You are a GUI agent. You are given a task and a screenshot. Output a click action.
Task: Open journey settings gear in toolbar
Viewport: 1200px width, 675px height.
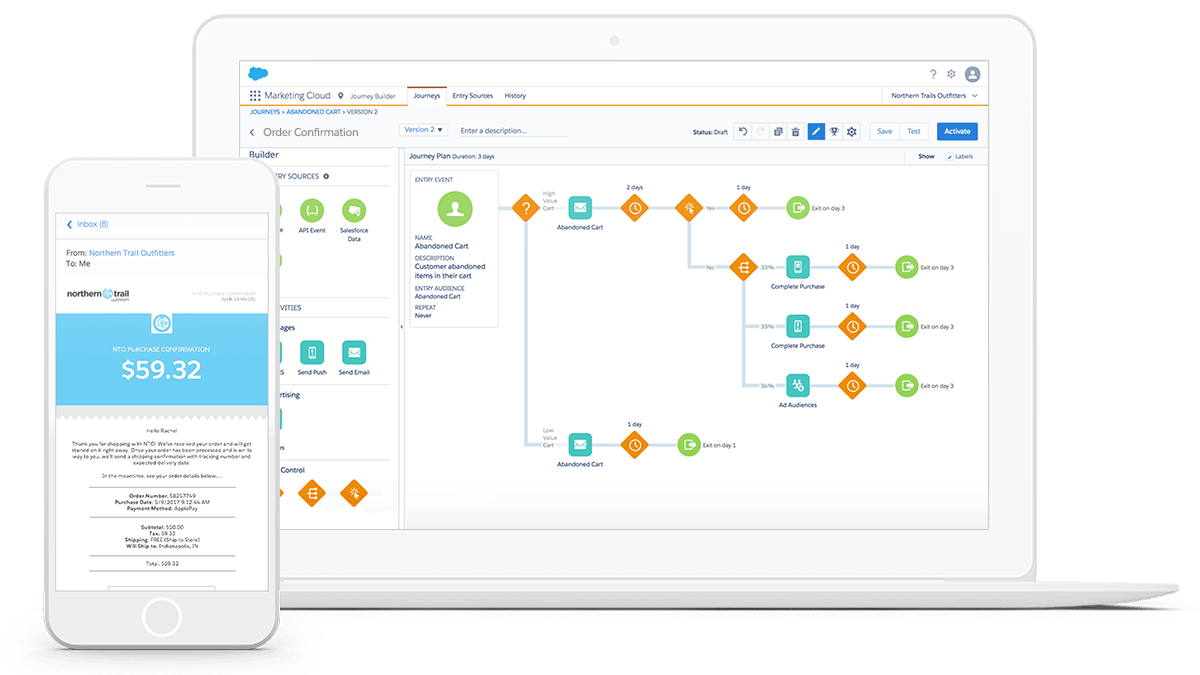click(x=852, y=131)
